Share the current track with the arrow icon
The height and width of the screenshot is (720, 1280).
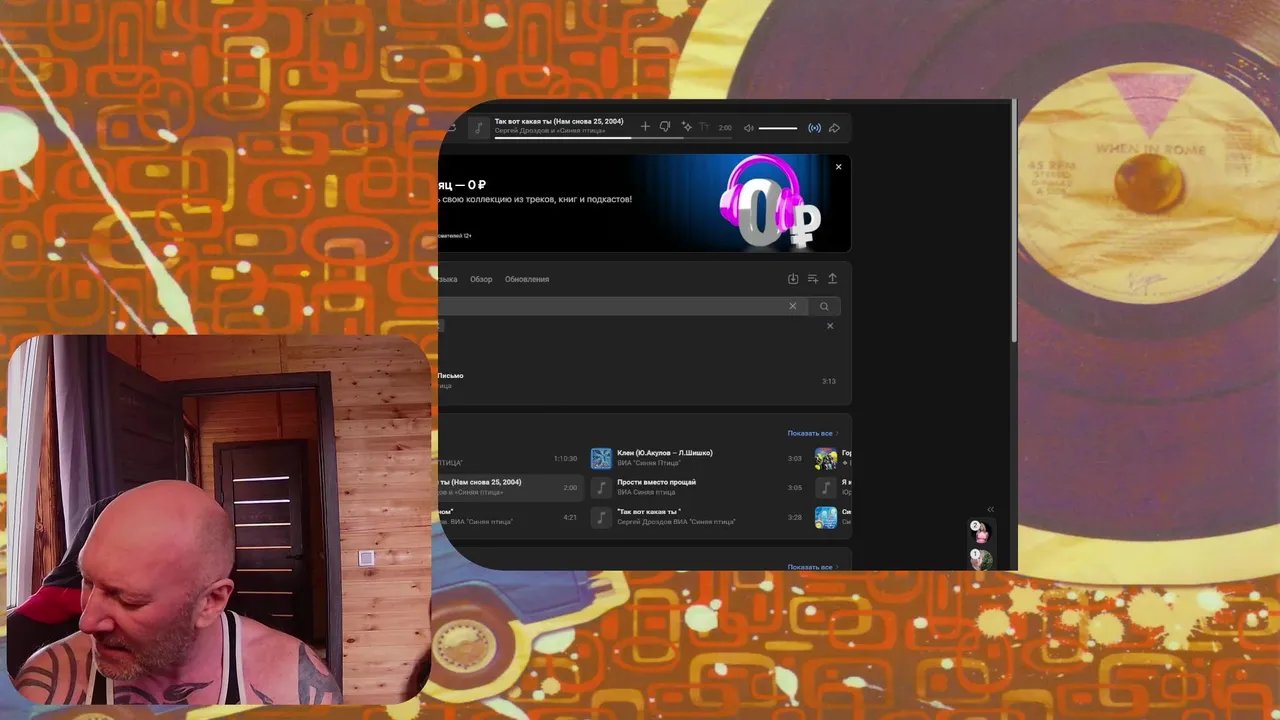834,128
